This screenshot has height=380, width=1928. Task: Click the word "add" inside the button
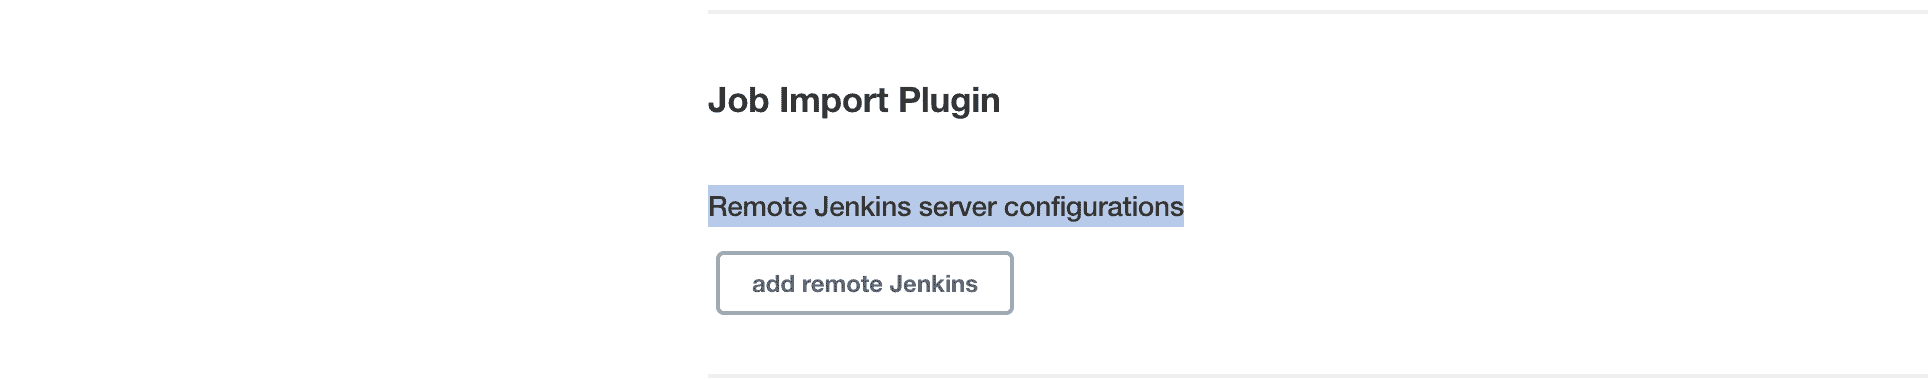coord(773,284)
